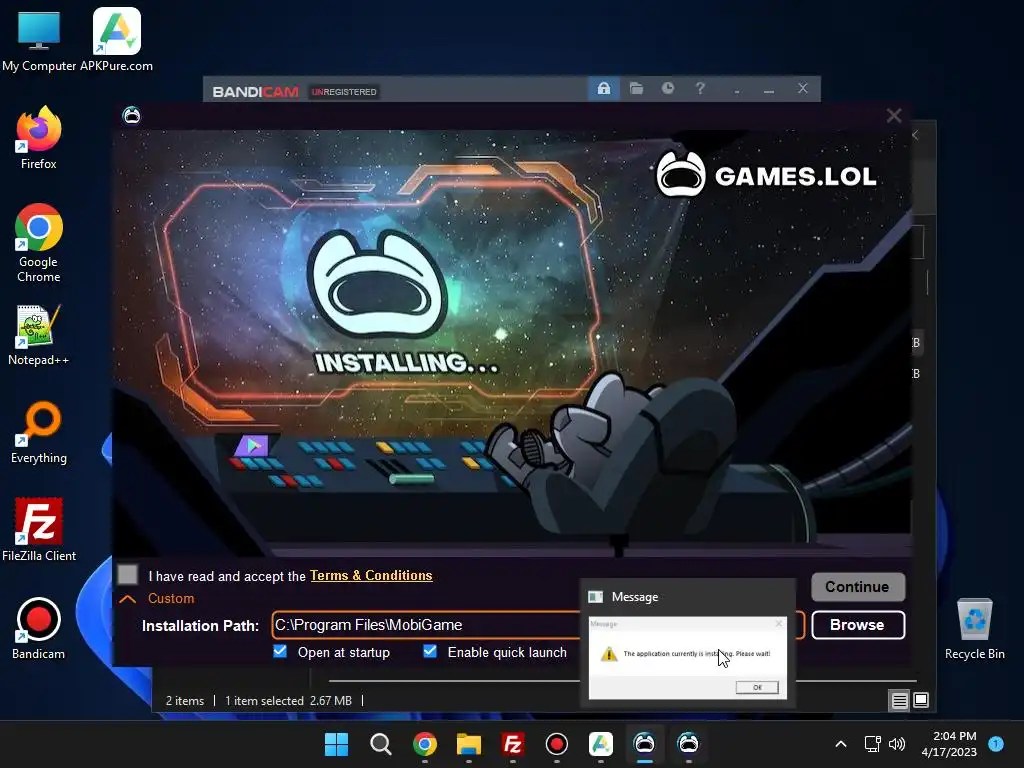Click the '2 items' status text
The image size is (1024, 768).
click(x=185, y=701)
